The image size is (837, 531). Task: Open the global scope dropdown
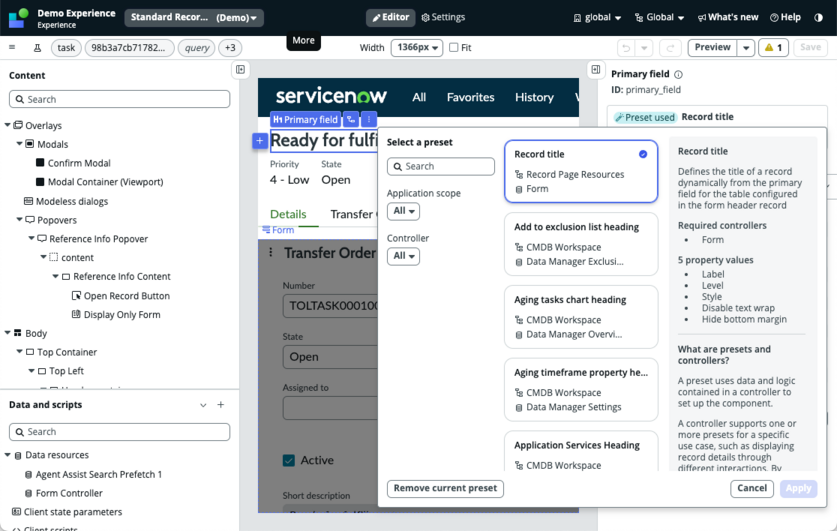(x=597, y=18)
